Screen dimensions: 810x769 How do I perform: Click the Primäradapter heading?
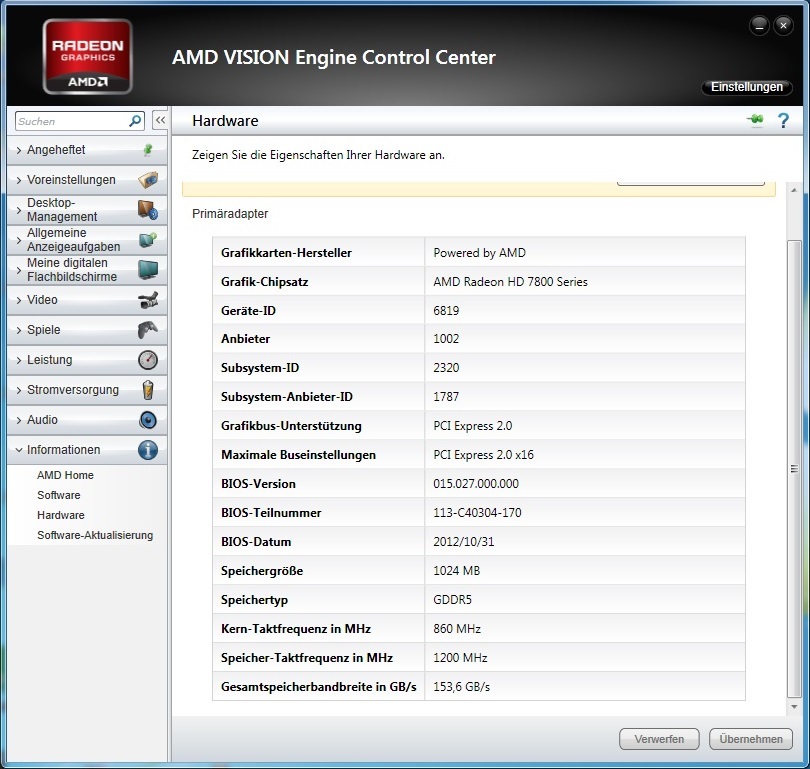pyautogui.click(x=230, y=214)
